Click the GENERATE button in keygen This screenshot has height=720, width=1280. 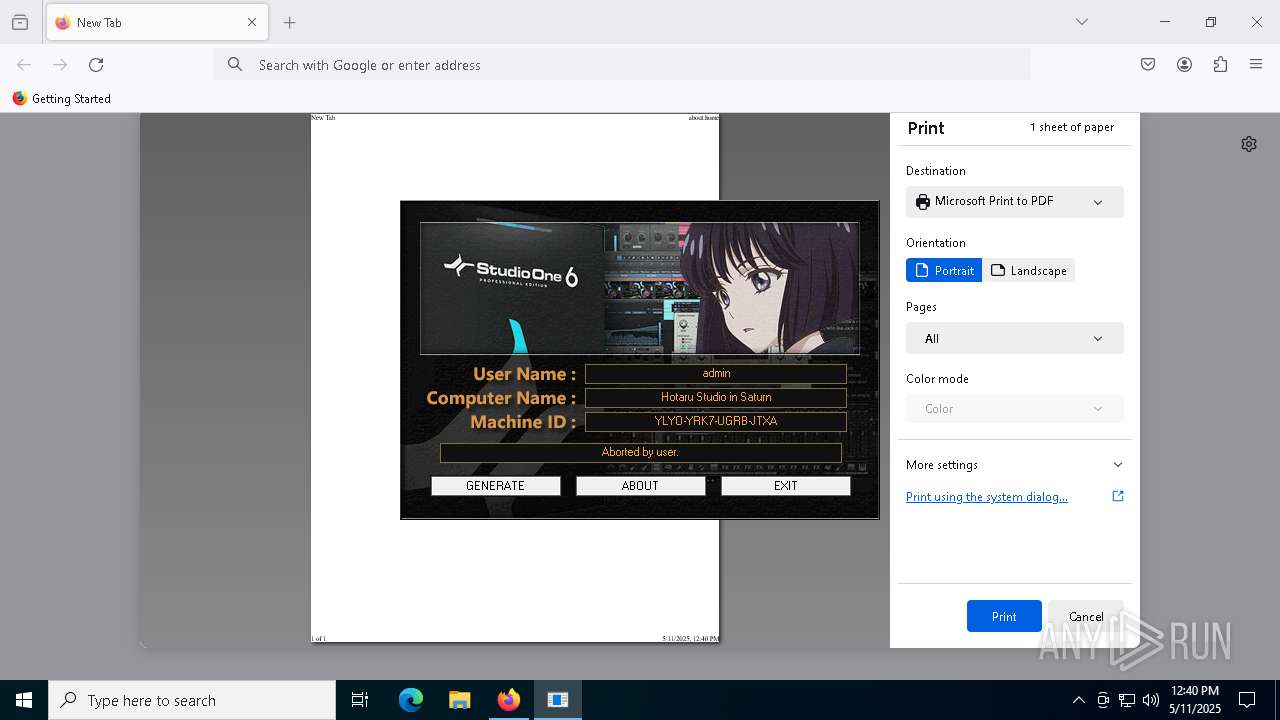tap(495, 486)
